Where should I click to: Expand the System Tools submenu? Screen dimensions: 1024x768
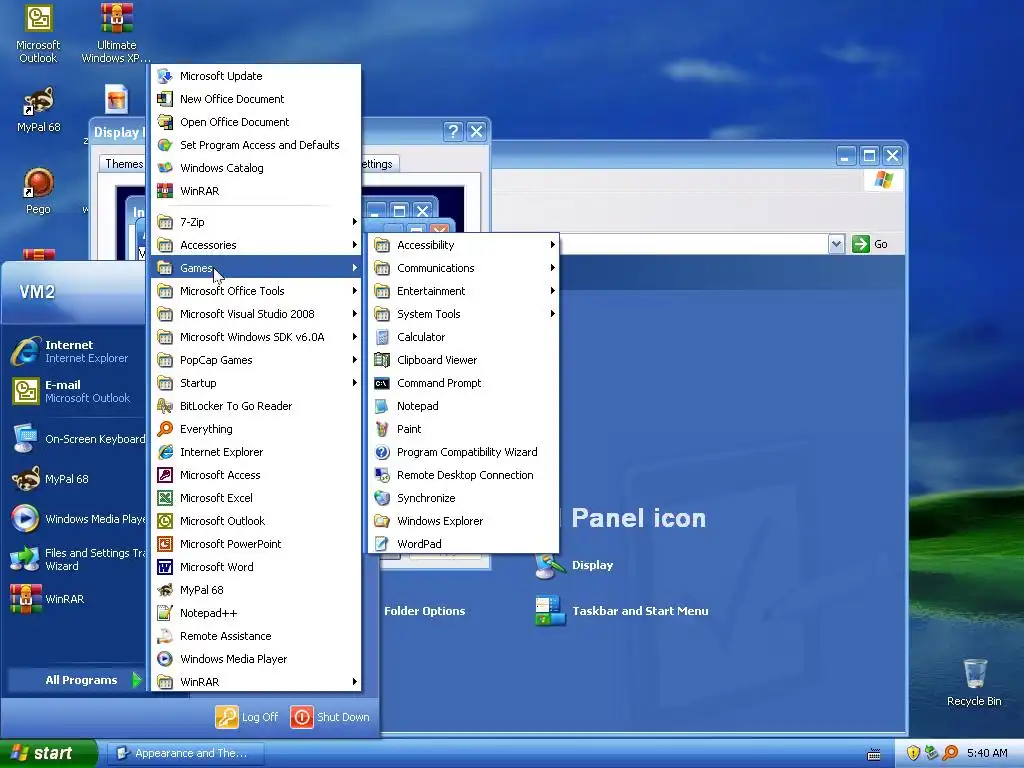click(x=464, y=313)
